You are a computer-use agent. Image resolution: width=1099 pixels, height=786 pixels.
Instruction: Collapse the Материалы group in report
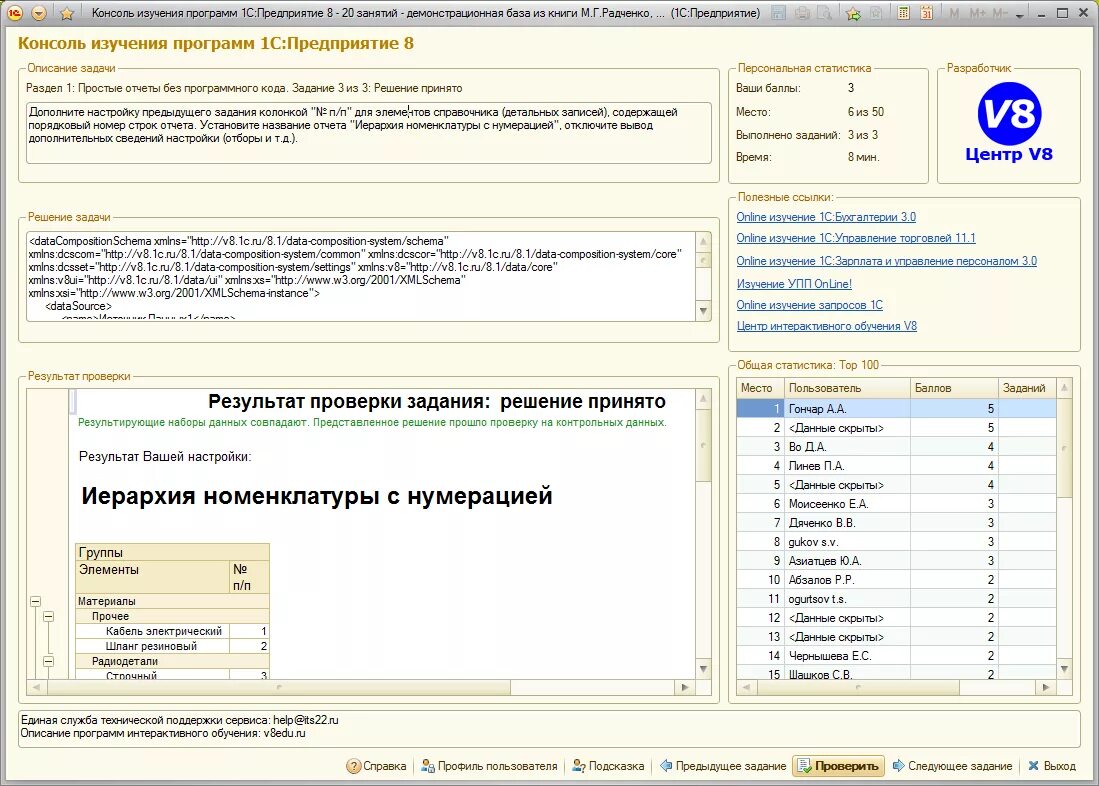(36, 602)
